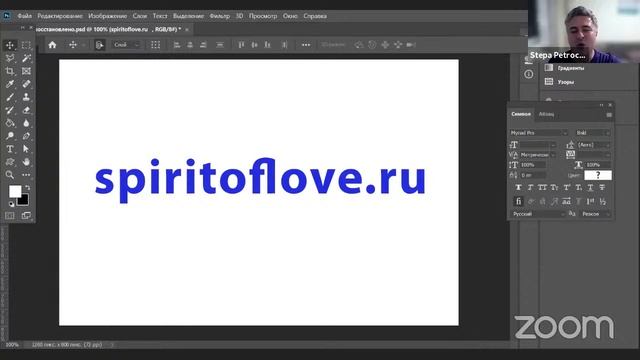Select the Healing Brush tool
The width and height of the screenshot is (640, 360).
coord(26,84)
